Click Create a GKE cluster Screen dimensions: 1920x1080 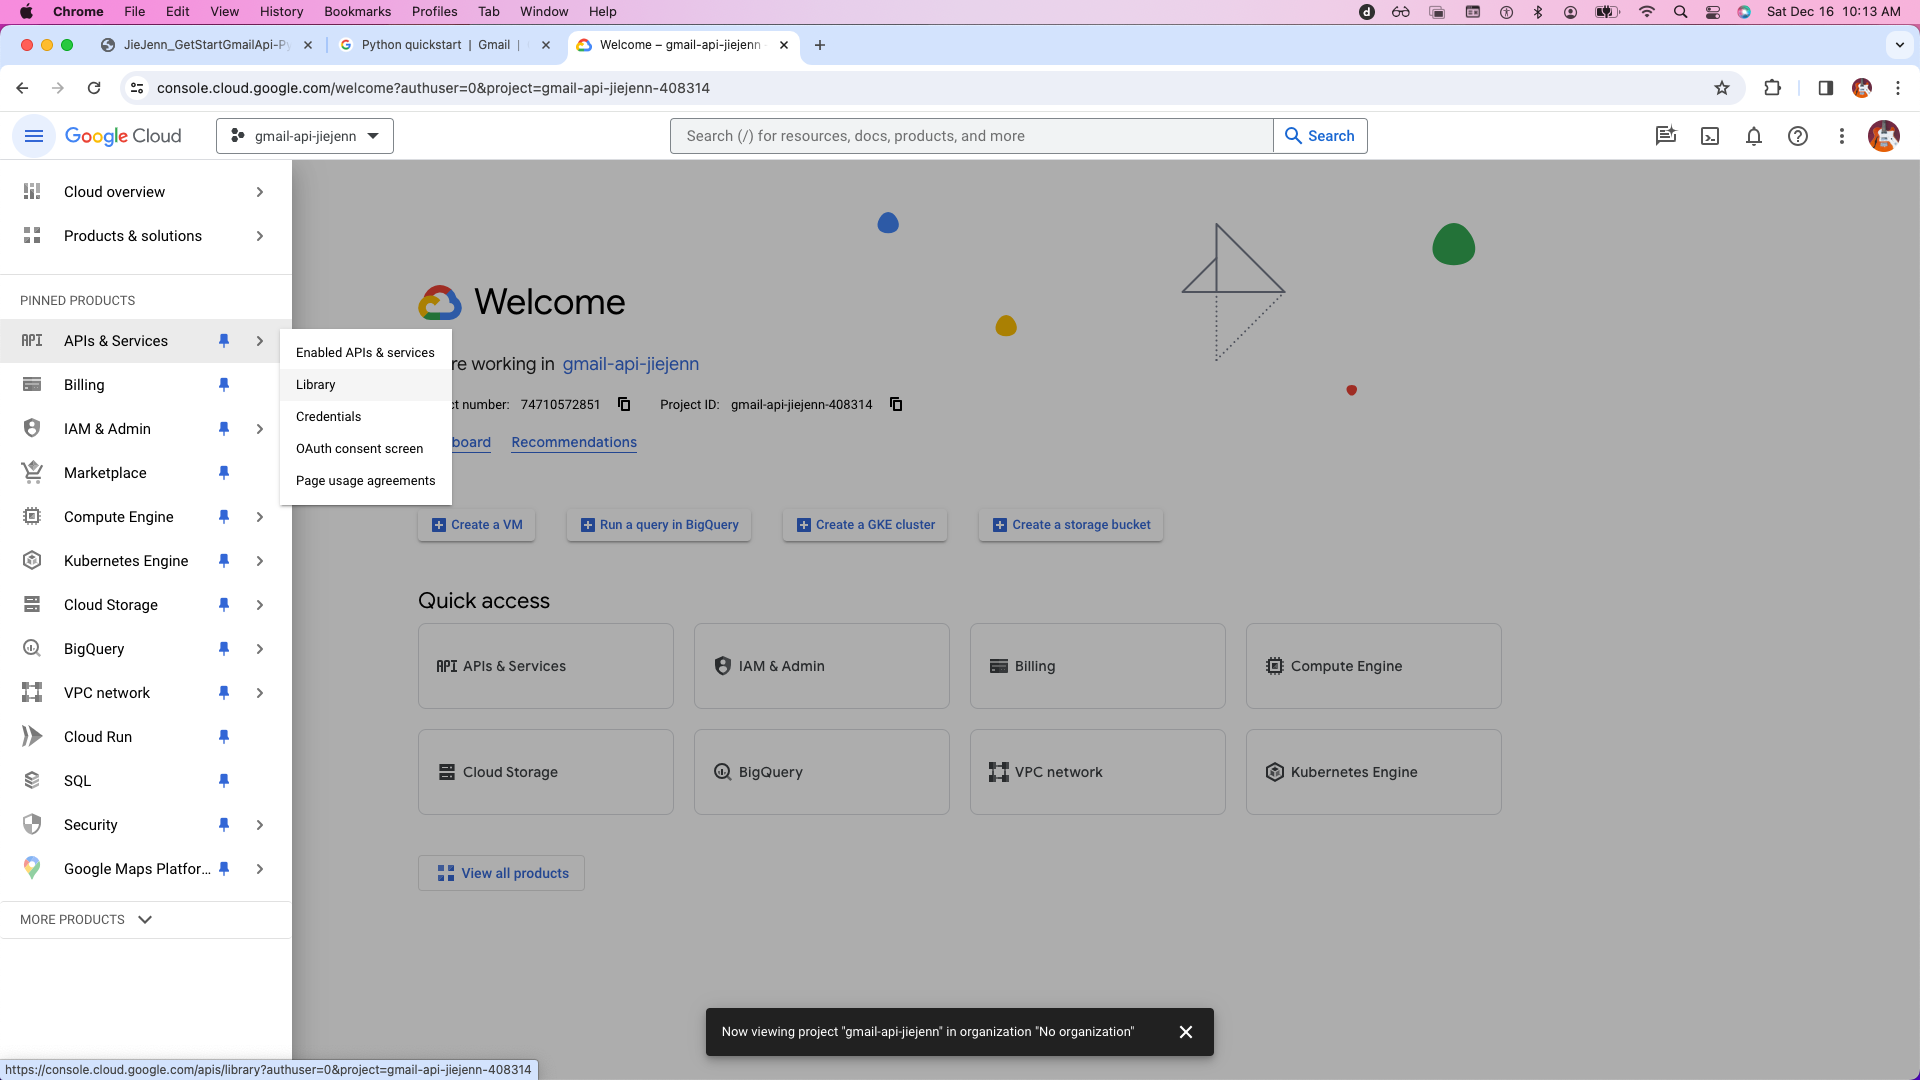click(865, 525)
